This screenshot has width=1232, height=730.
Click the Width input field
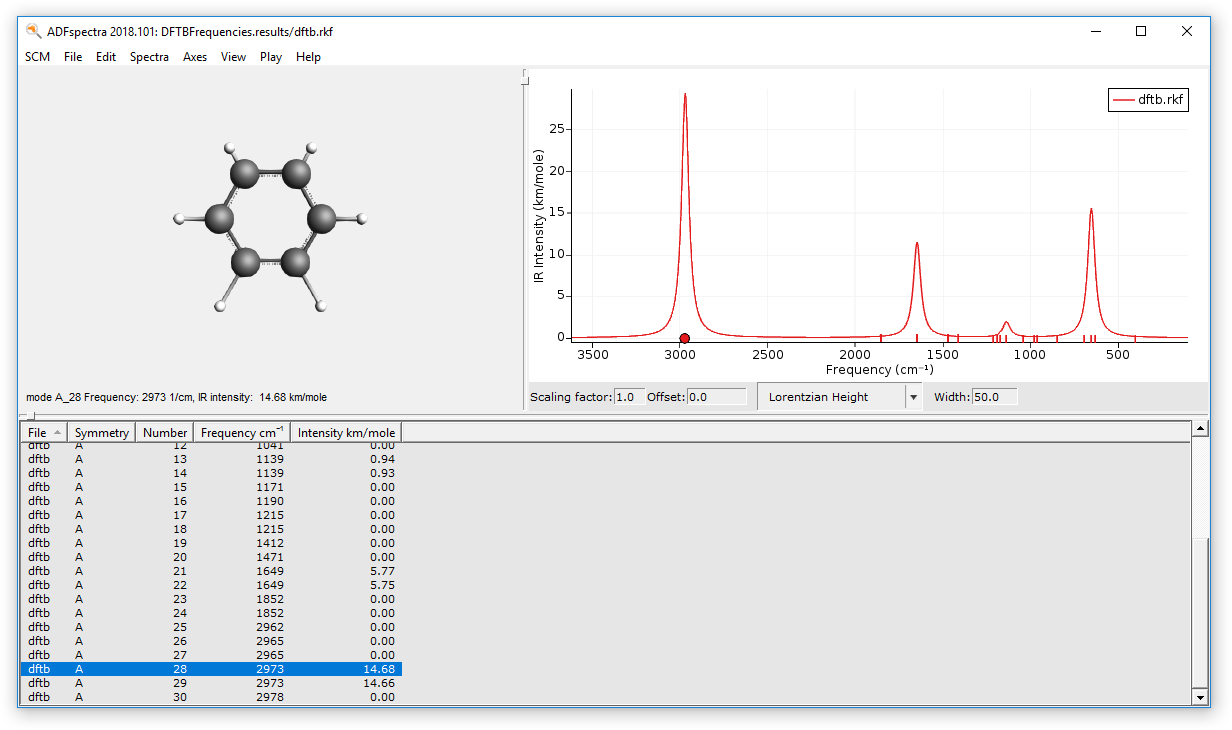[994, 397]
